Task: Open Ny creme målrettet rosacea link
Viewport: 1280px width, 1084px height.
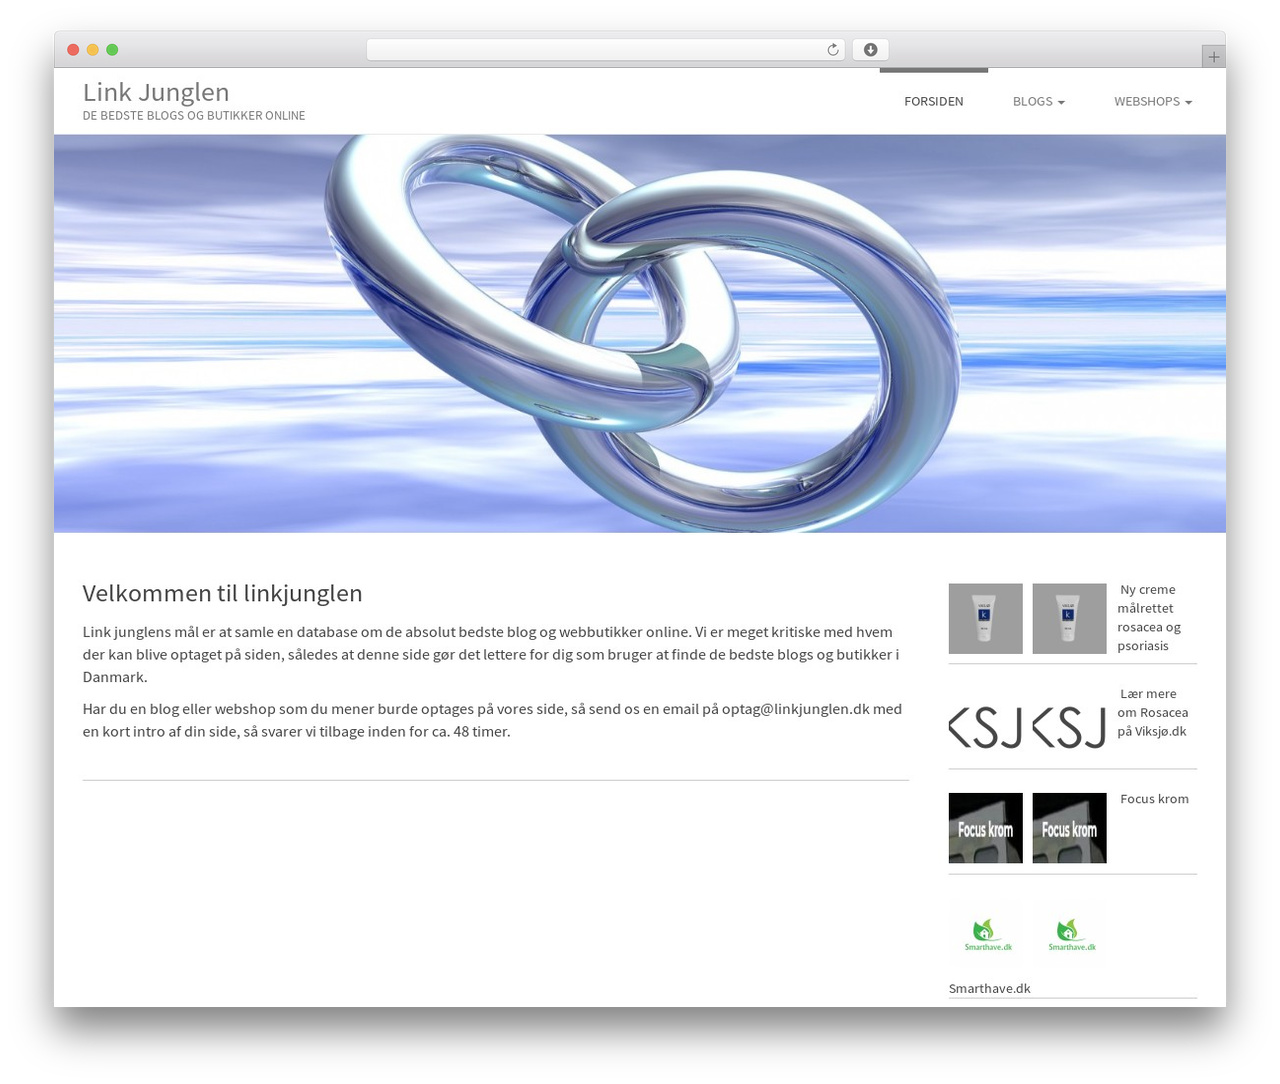Action: (x=1151, y=618)
